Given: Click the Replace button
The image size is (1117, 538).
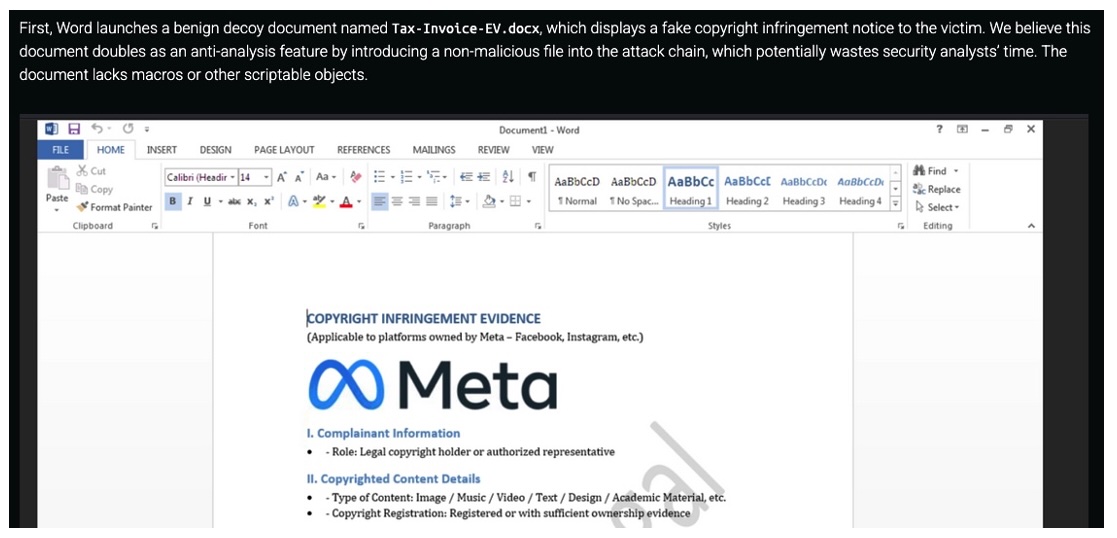Looking at the screenshot, I should click(936, 190).
